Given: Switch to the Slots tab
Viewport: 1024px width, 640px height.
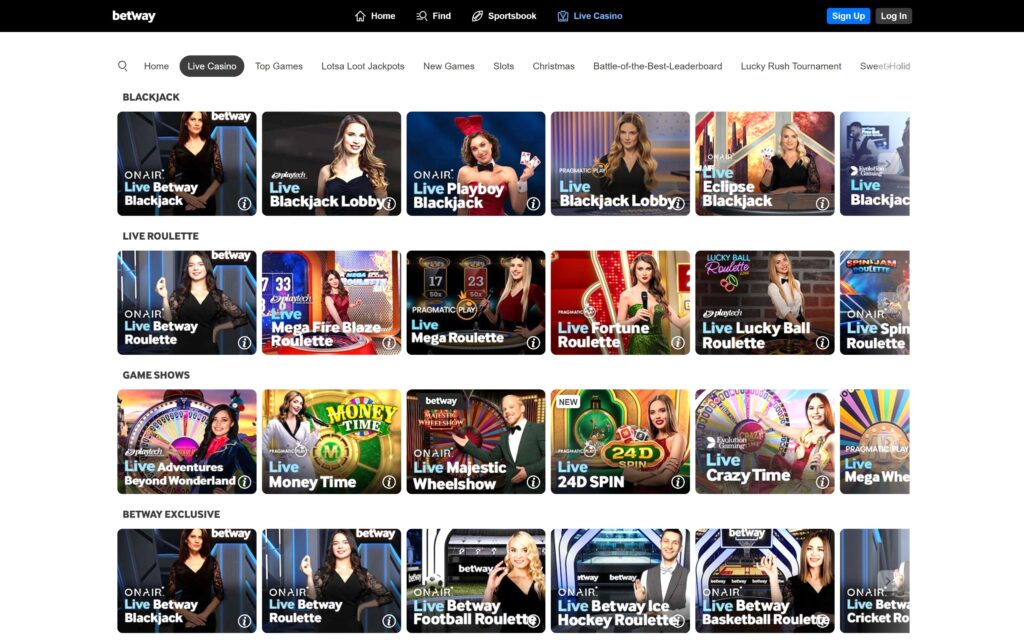Looking at the screenshot, I should [503, 66].
